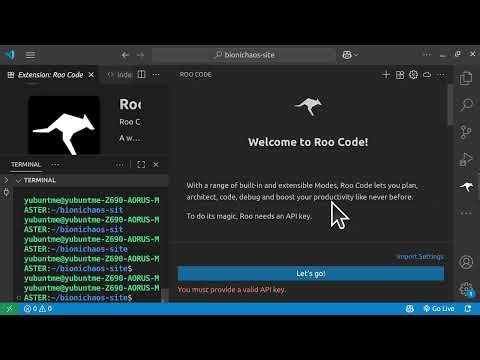Open hidden panel tabs ellipsis beside TERMINAL
This screenshot has width=480, height=360.
[x=55, y=165]
